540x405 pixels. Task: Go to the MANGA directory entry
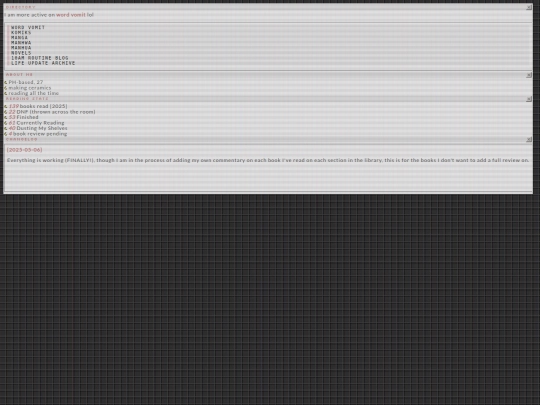click(19, 38)
